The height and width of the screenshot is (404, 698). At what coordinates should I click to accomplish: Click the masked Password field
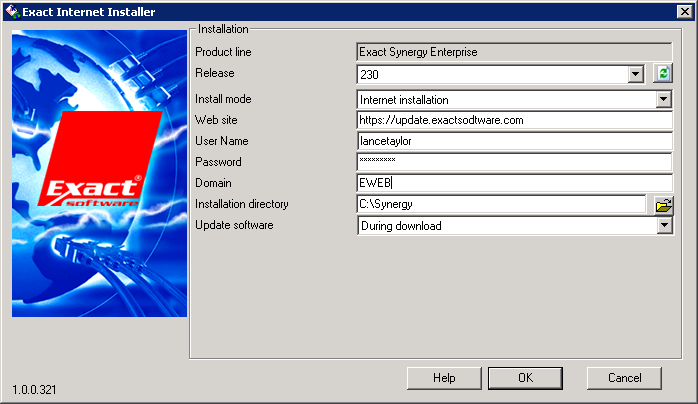[513, 162]
